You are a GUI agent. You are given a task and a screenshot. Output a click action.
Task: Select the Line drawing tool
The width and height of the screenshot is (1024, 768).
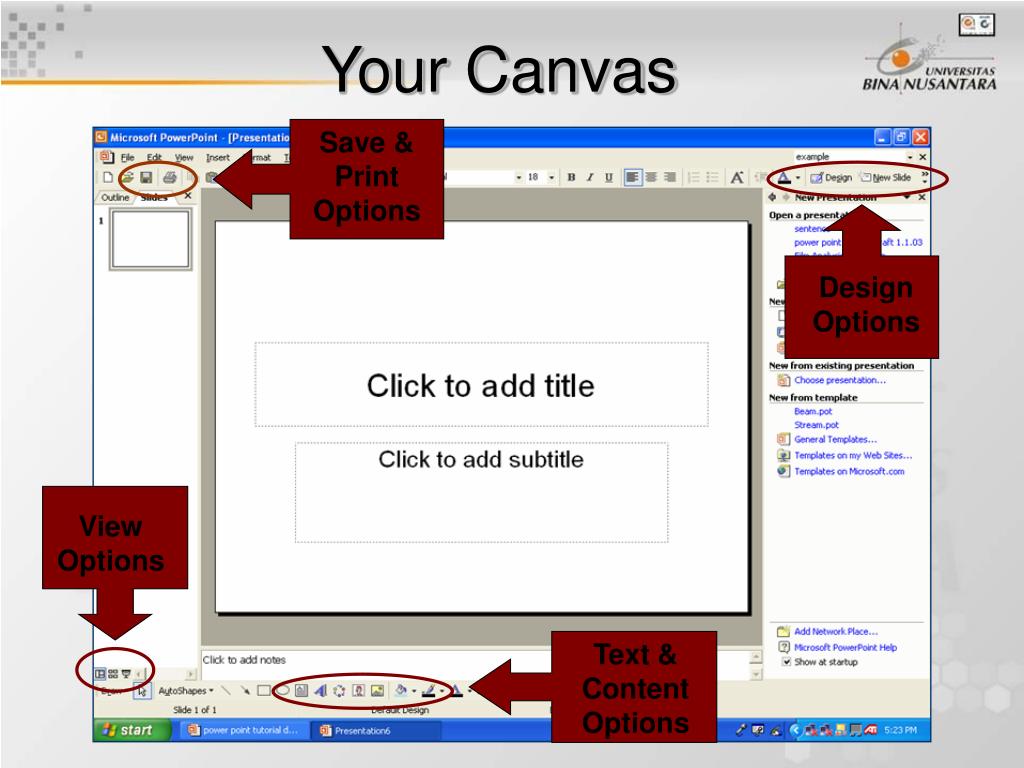point(226,690)
